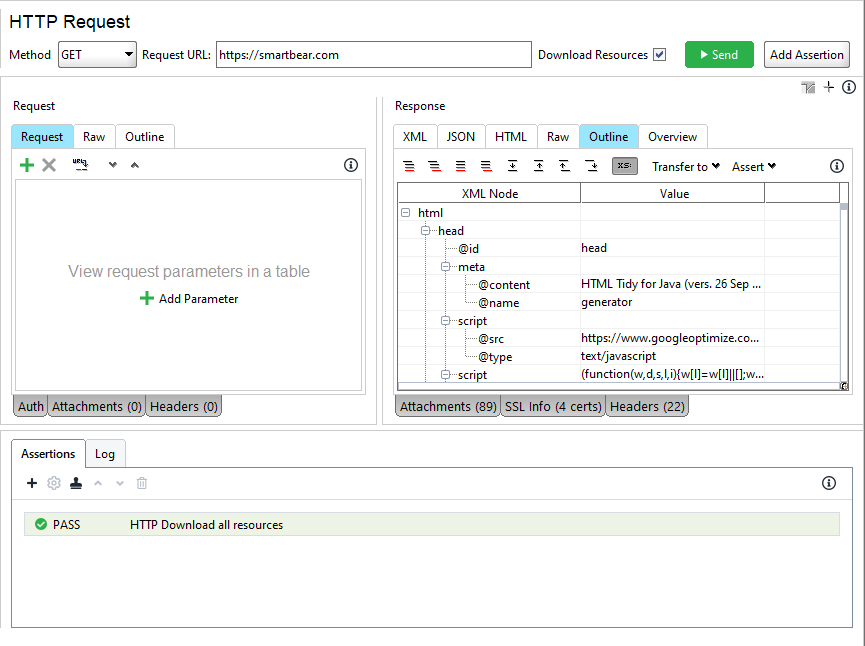Toggle Download Resources checkbox
The width and height of the screenshot is (865, 646).
tap(659, 55)
